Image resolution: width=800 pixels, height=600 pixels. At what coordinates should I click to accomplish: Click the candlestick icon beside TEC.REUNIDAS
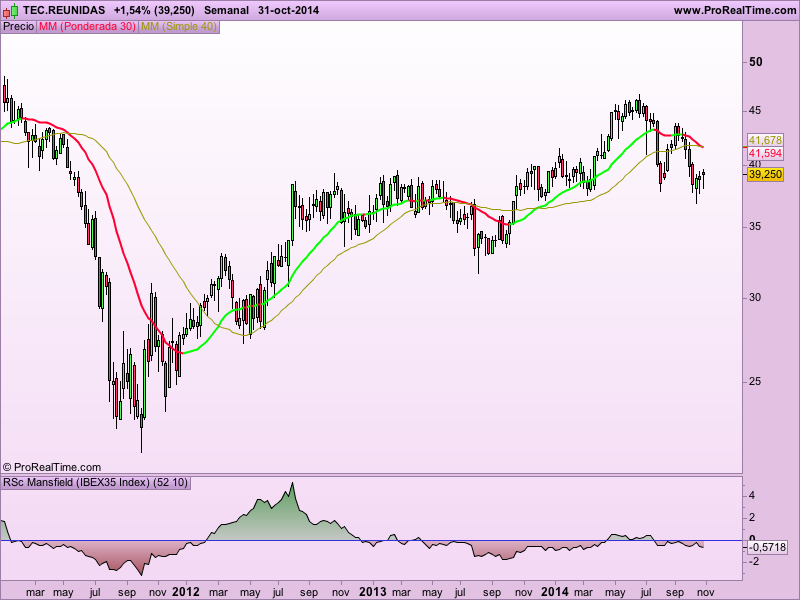[x=11, y=10]
